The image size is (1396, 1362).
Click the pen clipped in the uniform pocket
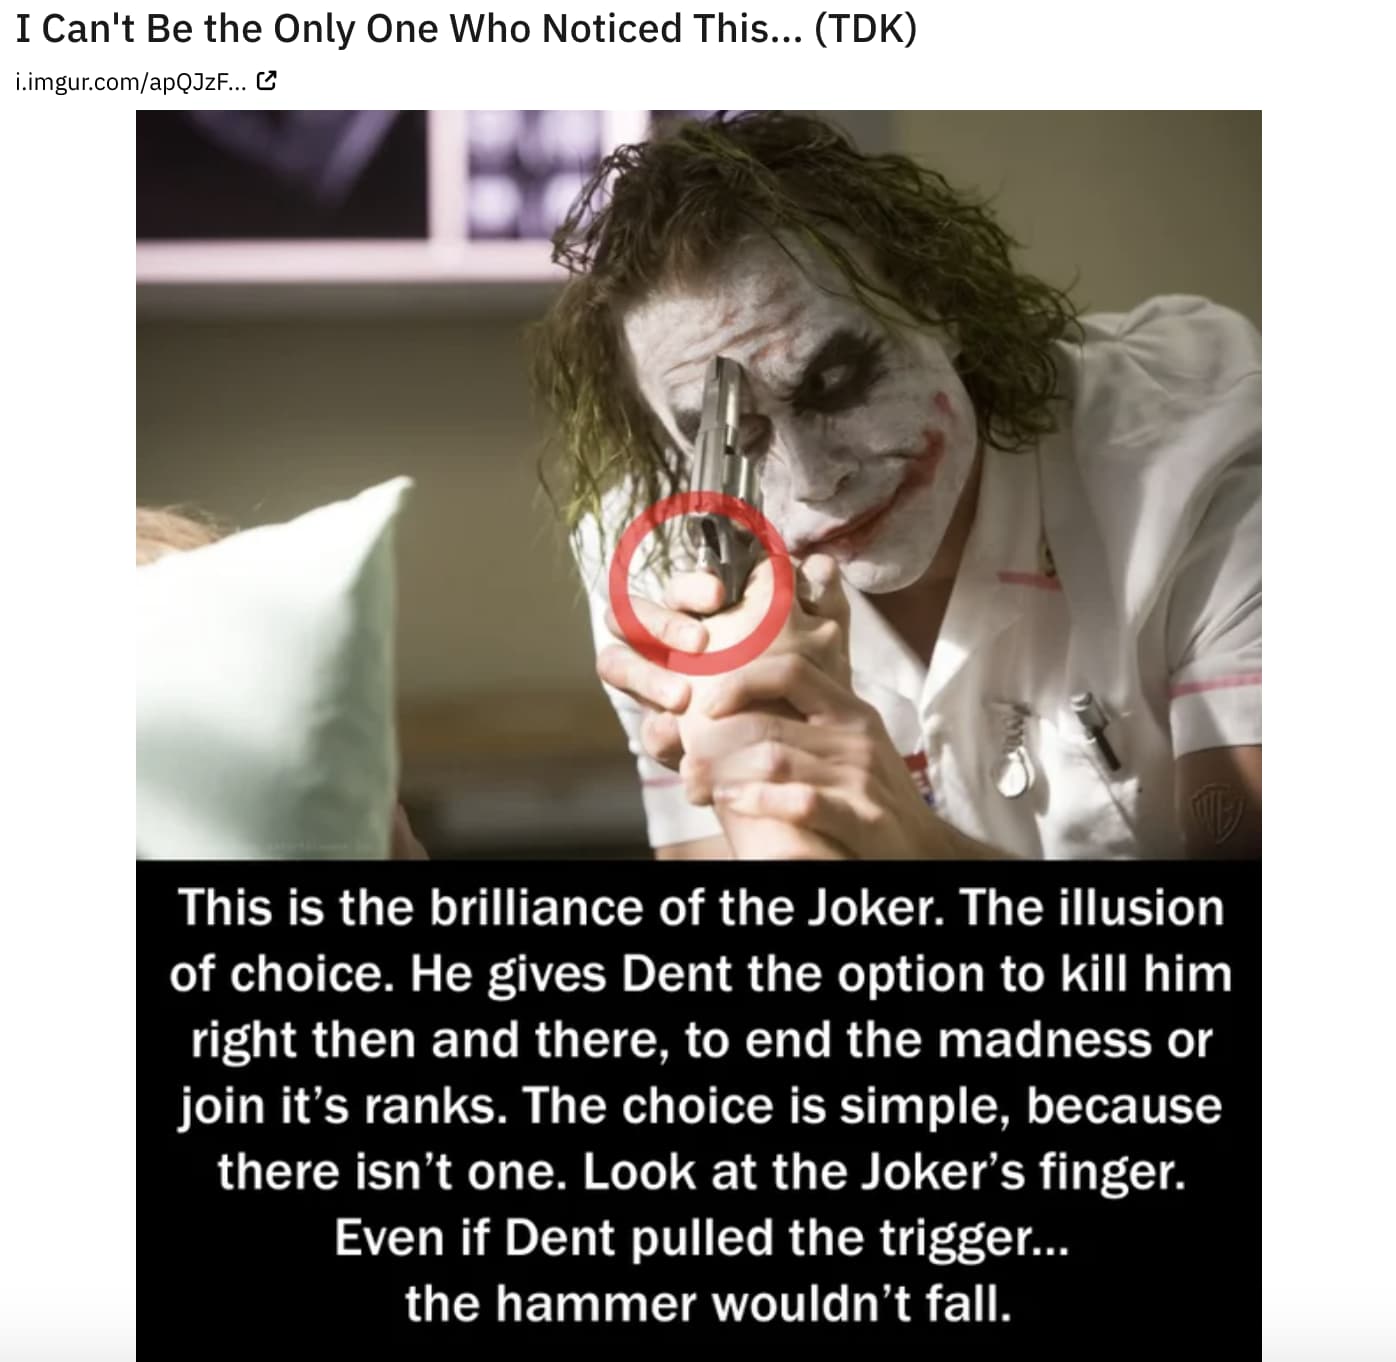(x=1095, y=732)
